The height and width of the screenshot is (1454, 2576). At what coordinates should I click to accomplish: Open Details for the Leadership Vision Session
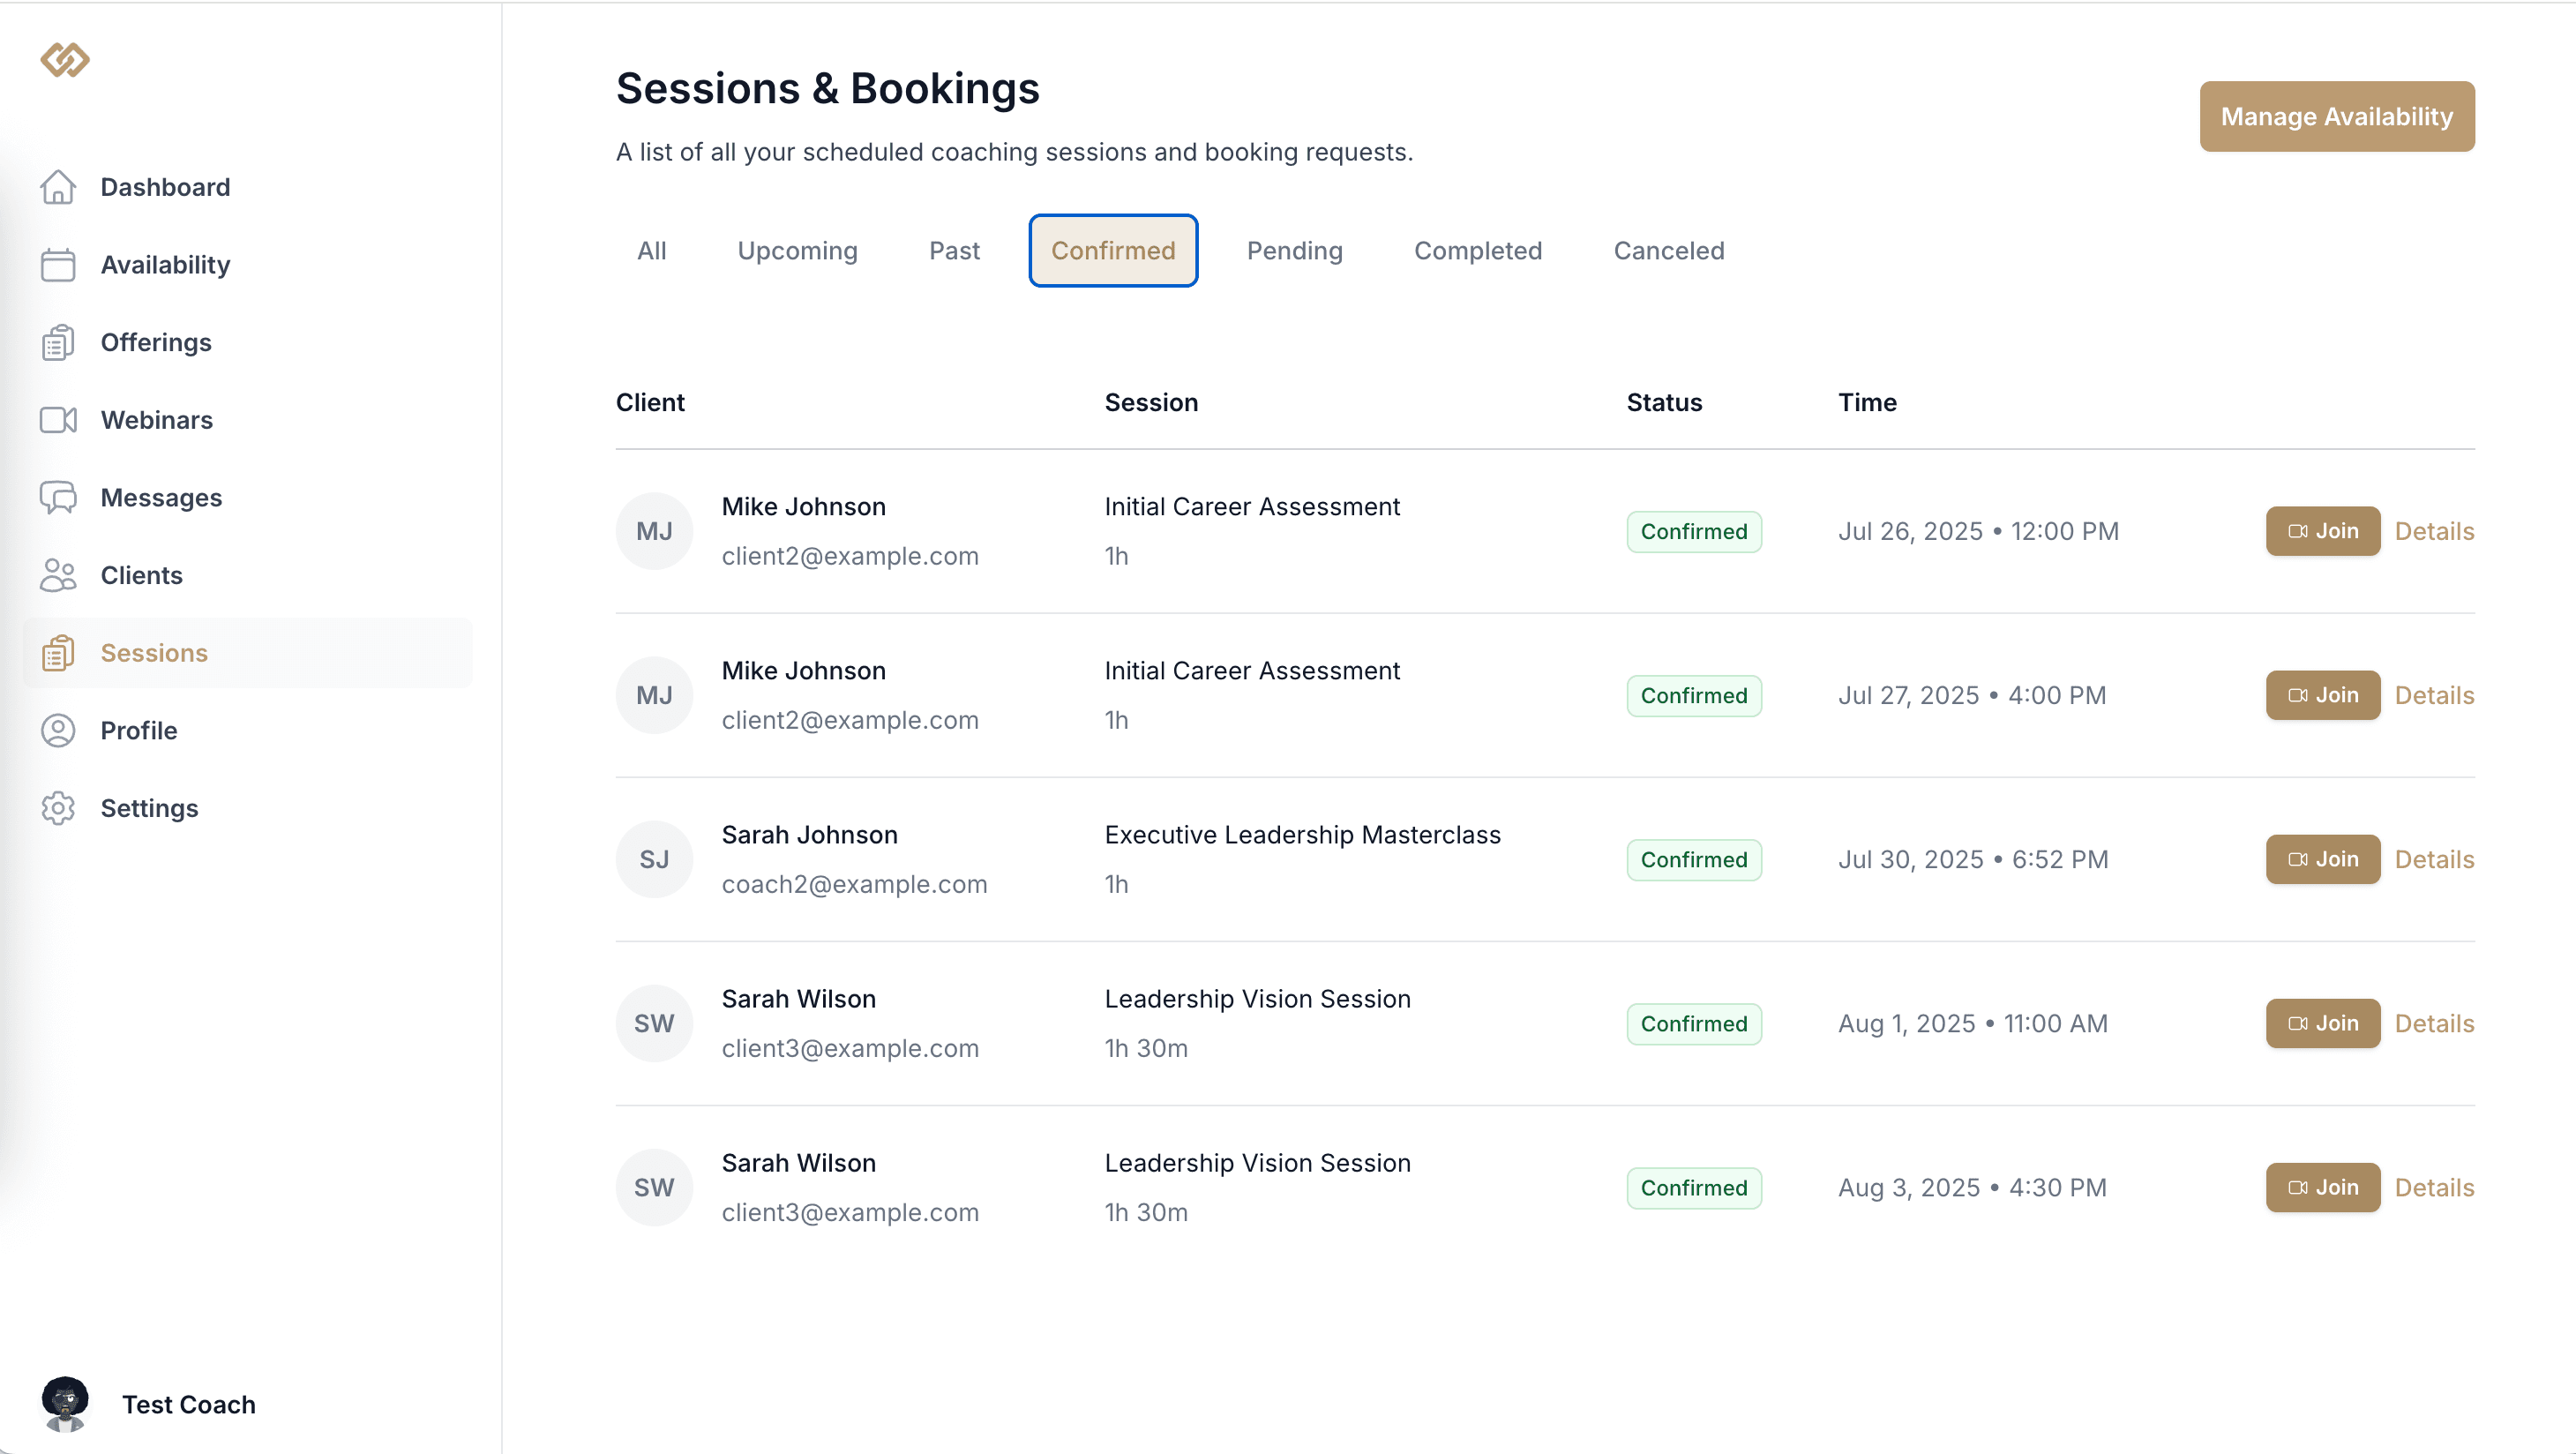point(2434,1023)
